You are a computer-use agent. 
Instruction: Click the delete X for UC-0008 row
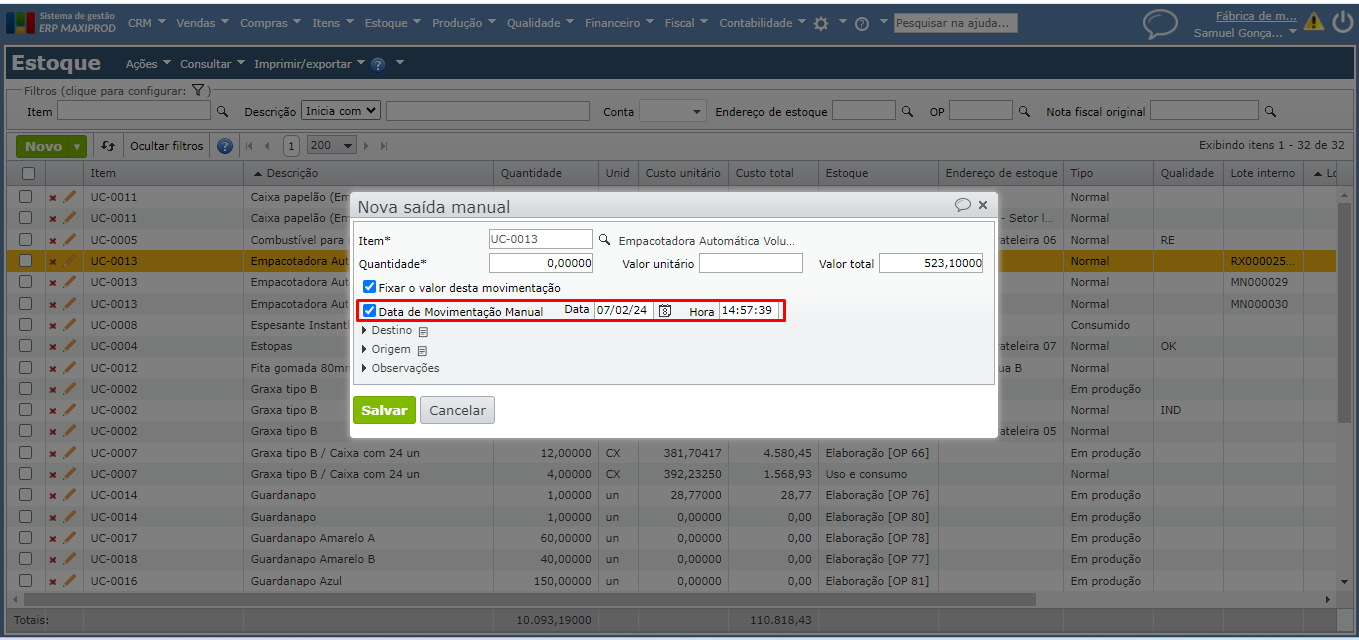(53, 326)
